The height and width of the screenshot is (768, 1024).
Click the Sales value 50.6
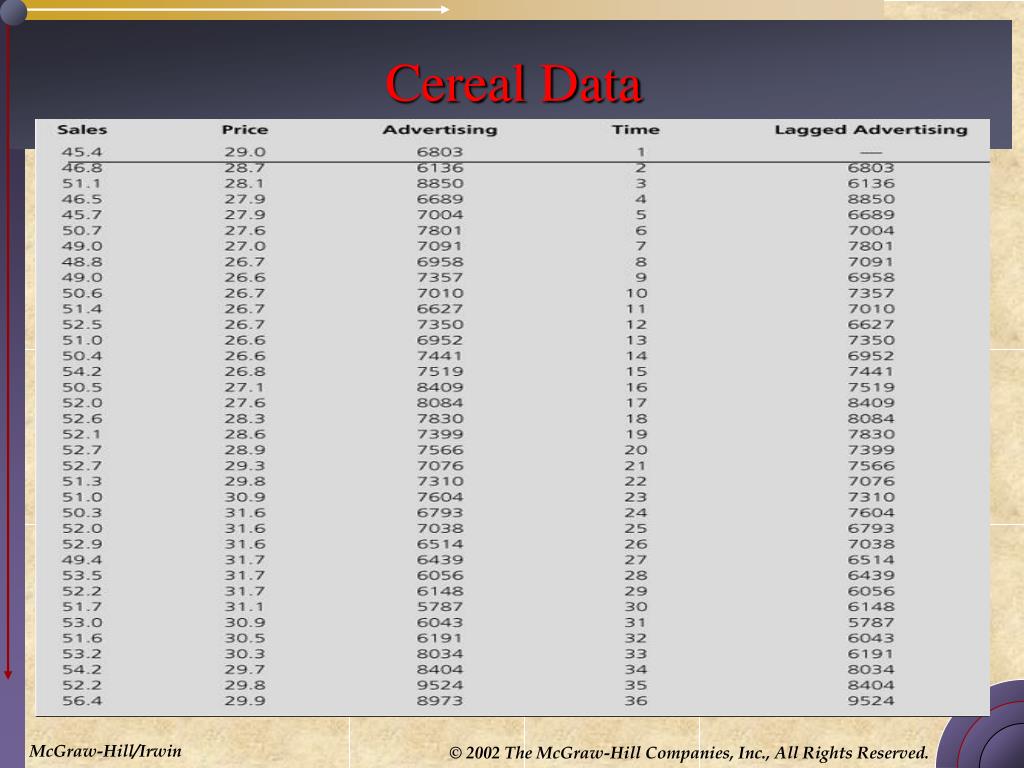[82, 293]
